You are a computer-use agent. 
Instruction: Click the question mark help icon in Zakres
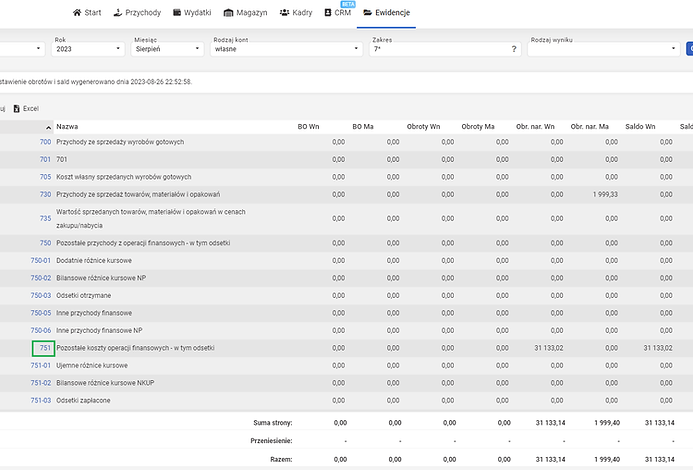(x=513, y=48)
